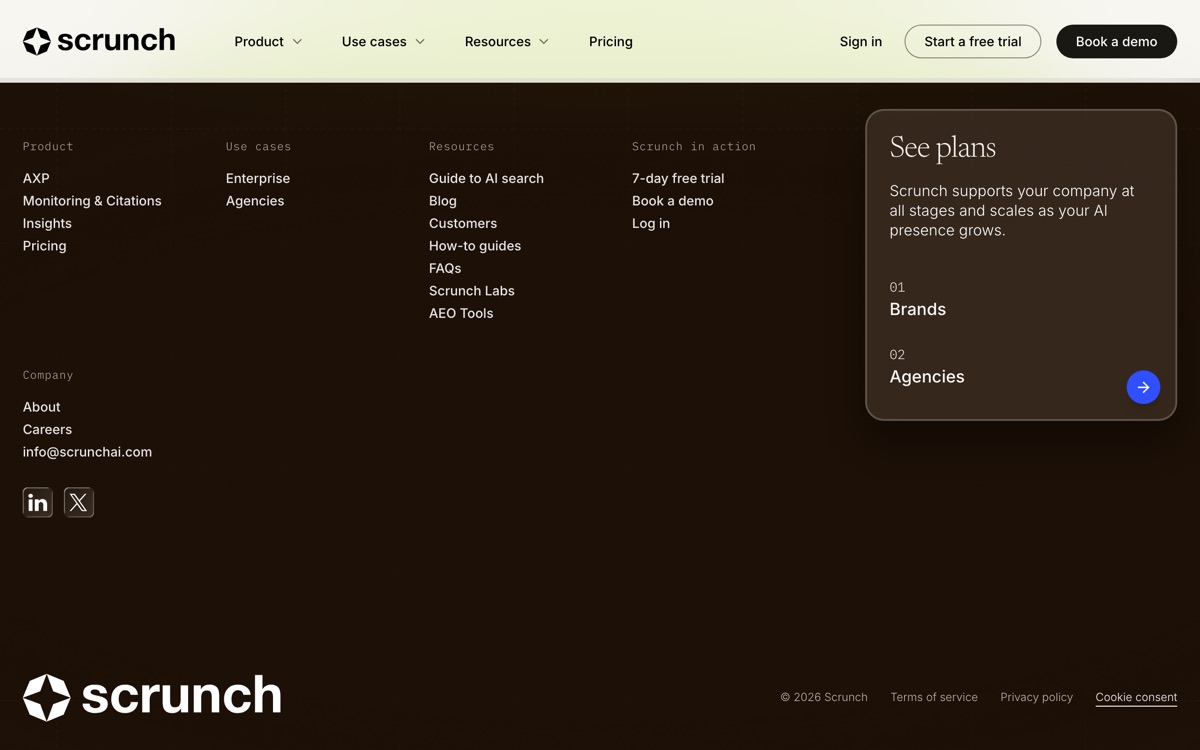The width and height of the screenshot is (1200, 750).
Task: Open the X (Twitter) social icon
Action: click(x=79, y=502)
